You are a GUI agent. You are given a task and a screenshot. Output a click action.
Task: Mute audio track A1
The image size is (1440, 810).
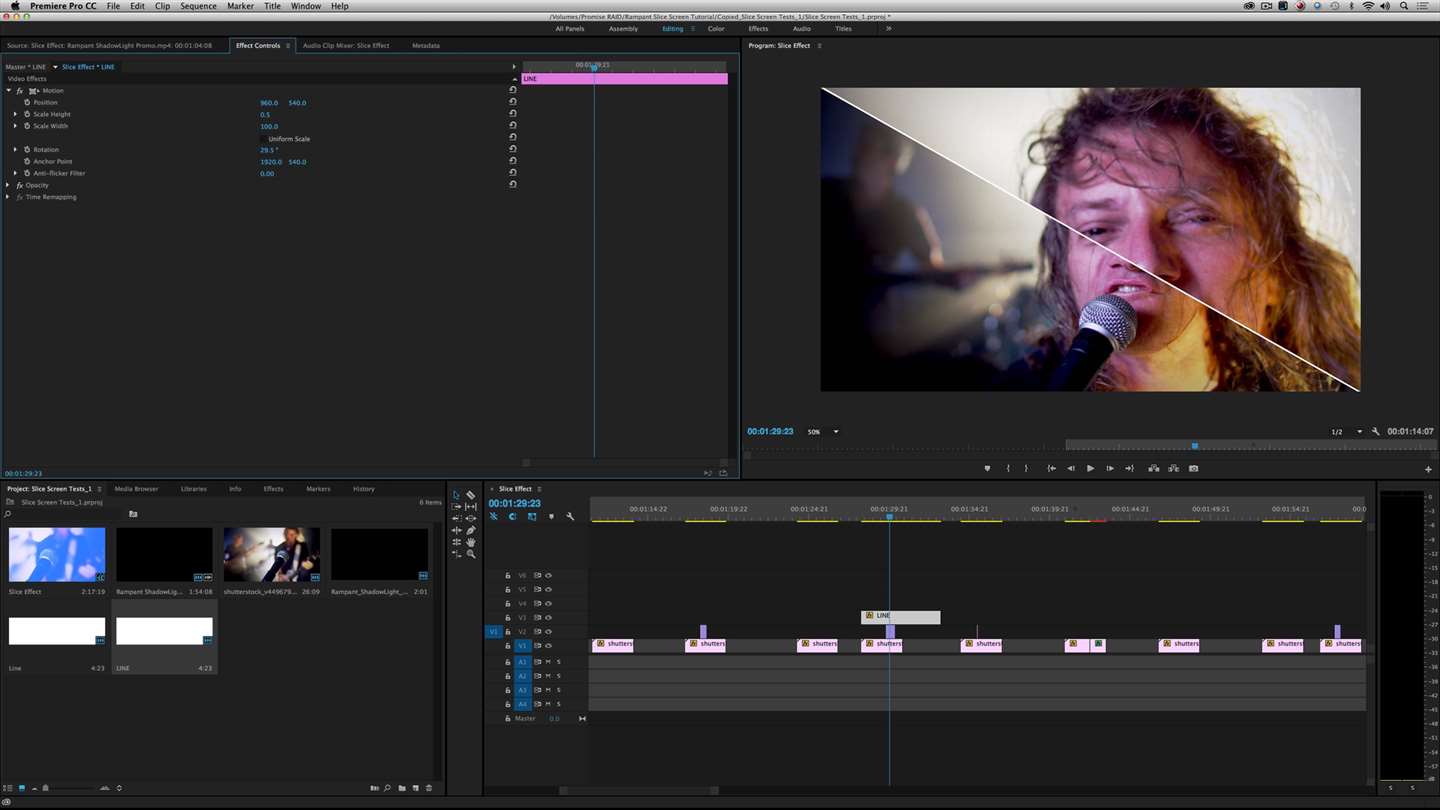tap(548, 662)
